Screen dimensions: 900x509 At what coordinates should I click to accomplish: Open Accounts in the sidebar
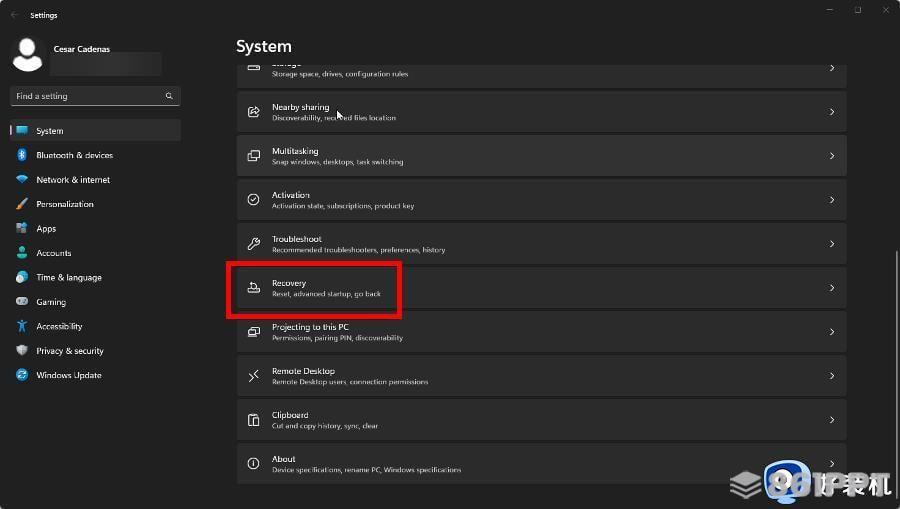point(95,252)
